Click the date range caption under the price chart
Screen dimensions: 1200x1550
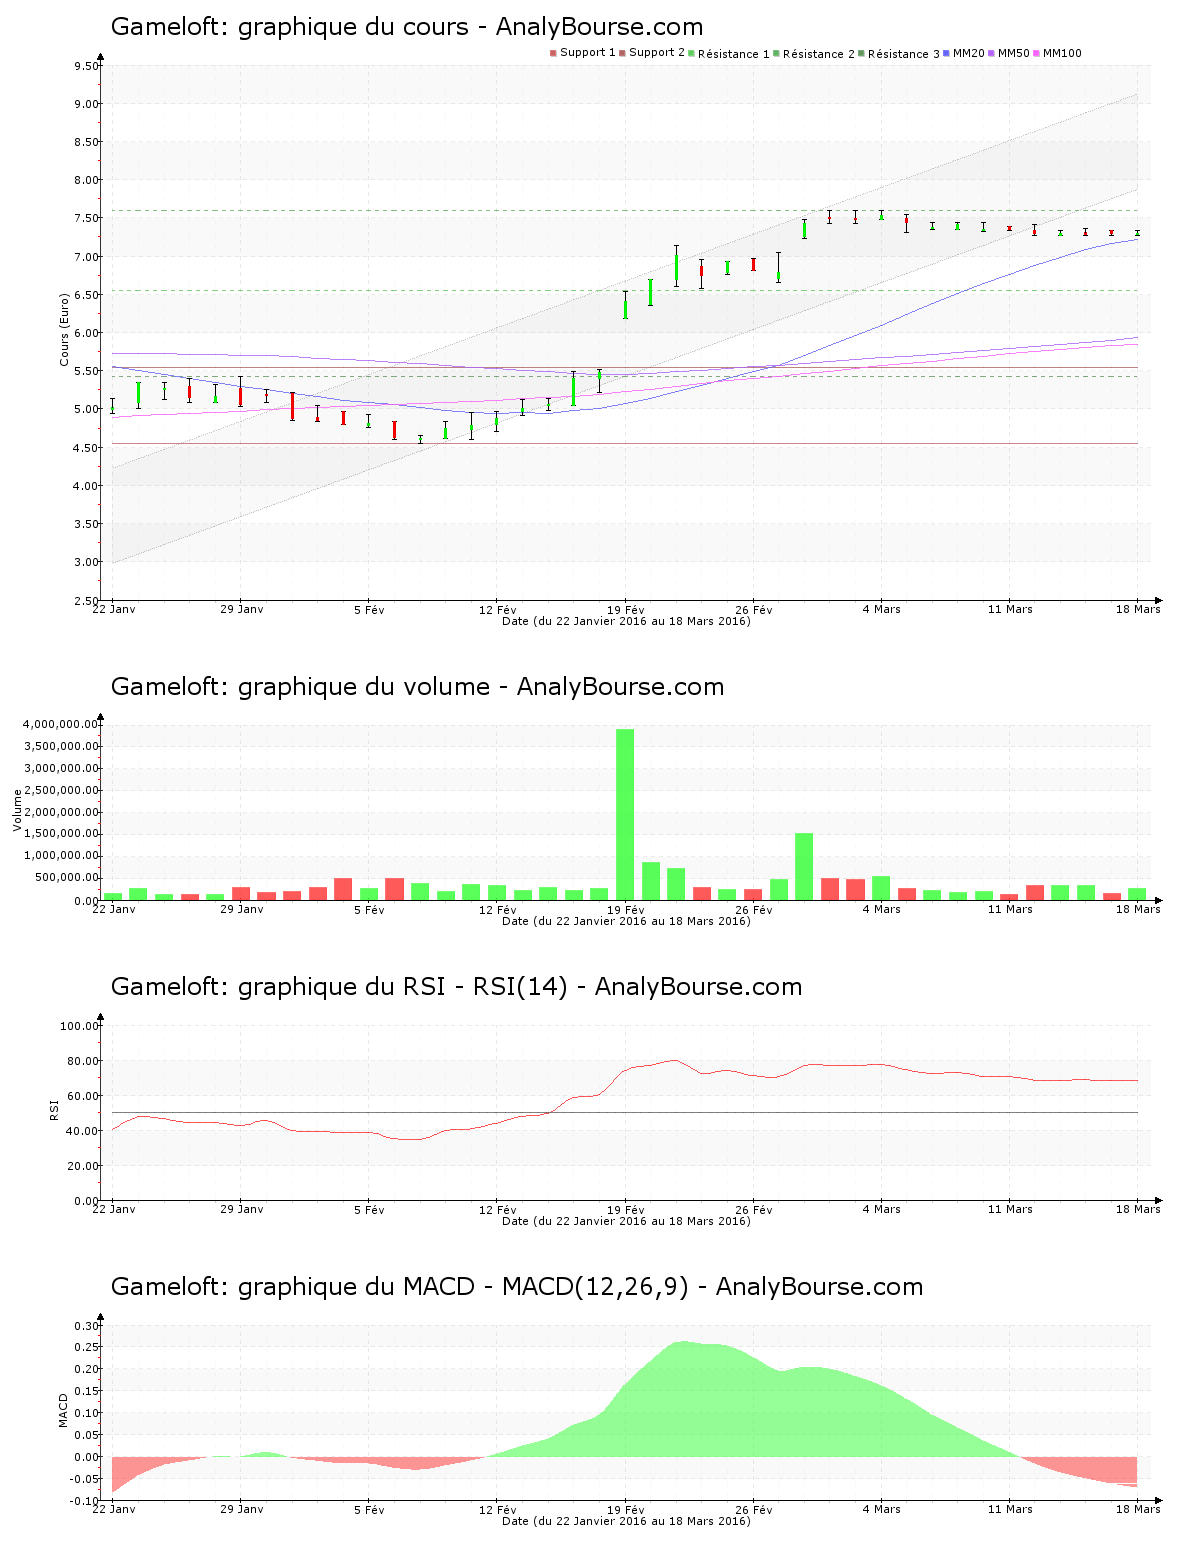click(x=626, y=621)
